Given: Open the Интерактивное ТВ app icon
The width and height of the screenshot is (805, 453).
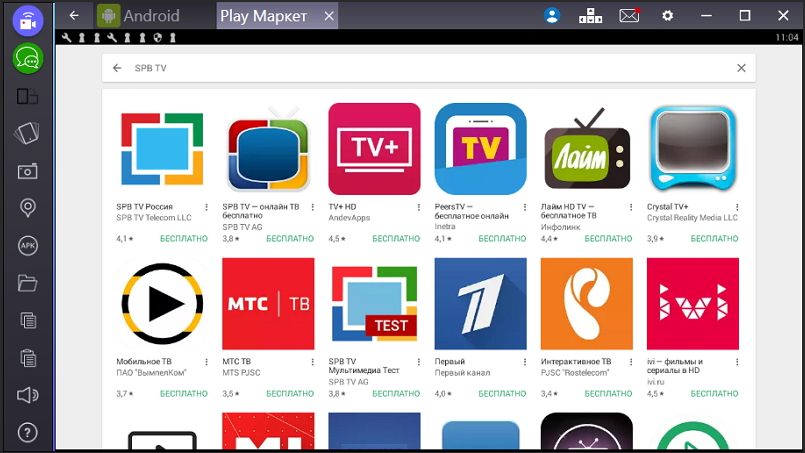Looking at the screenshot, I should 587,304.
